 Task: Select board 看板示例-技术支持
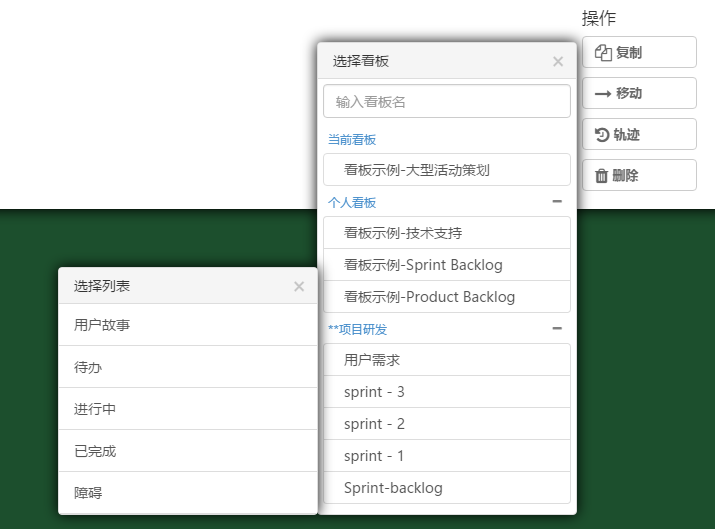click(446, 233)
